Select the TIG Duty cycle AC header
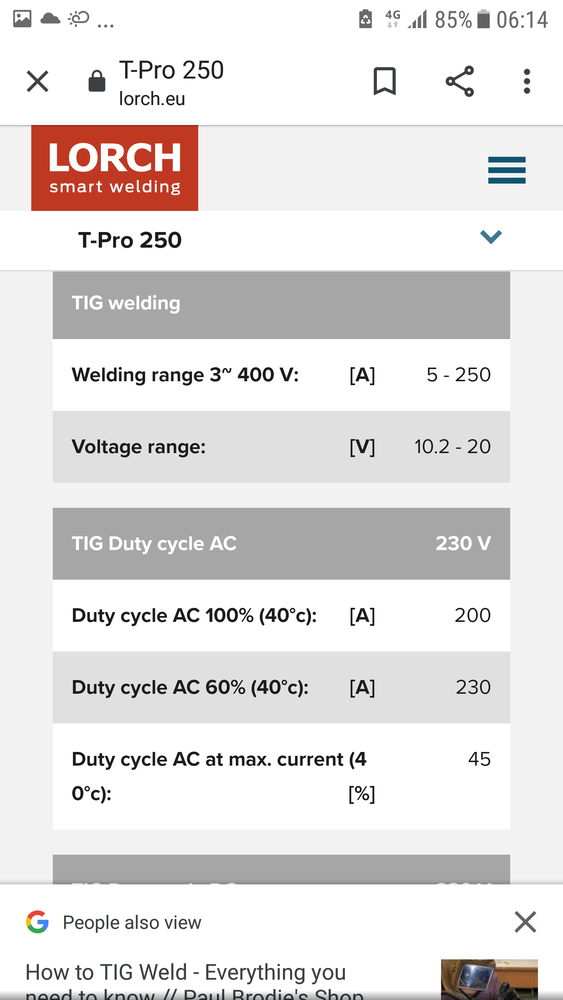 pos(281,543)
